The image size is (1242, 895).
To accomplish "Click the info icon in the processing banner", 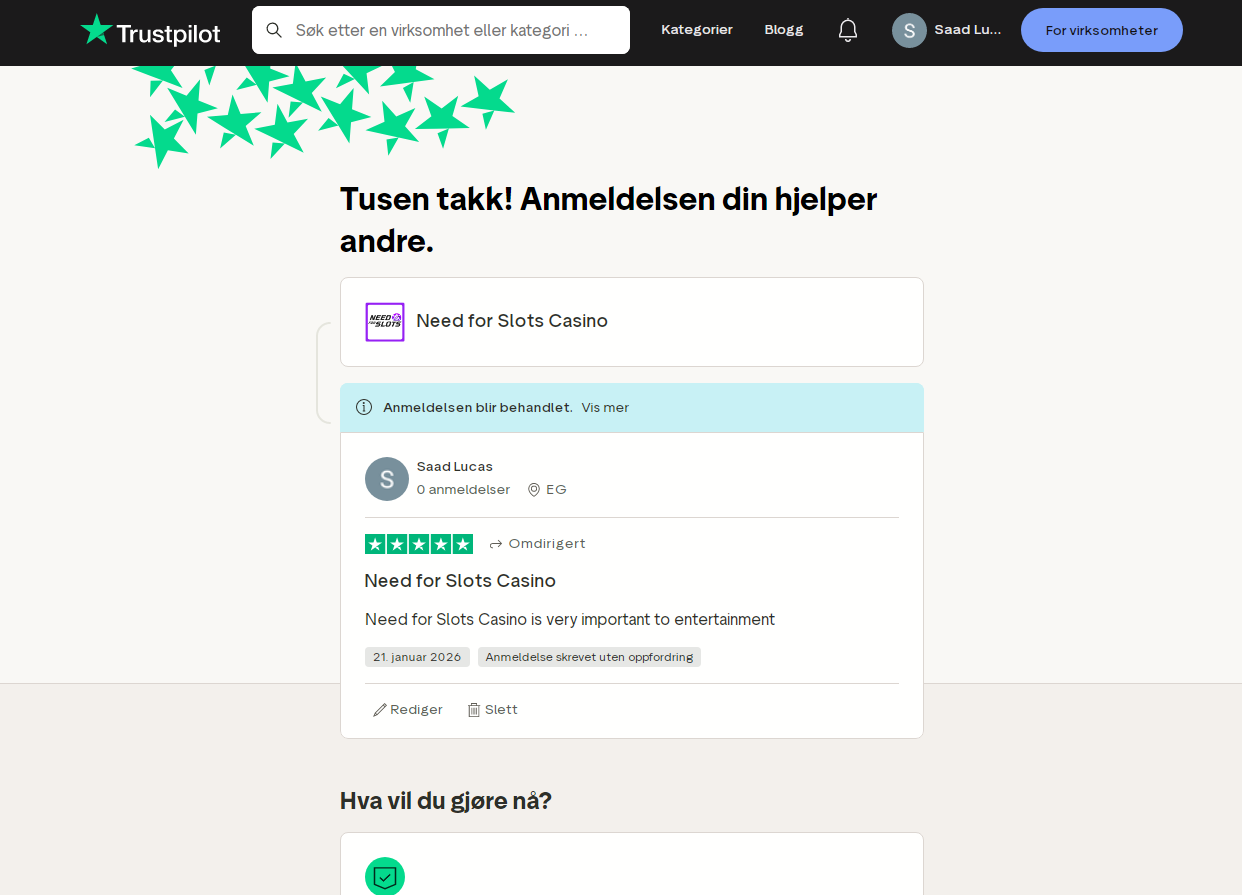I will [x=364, y=407].
